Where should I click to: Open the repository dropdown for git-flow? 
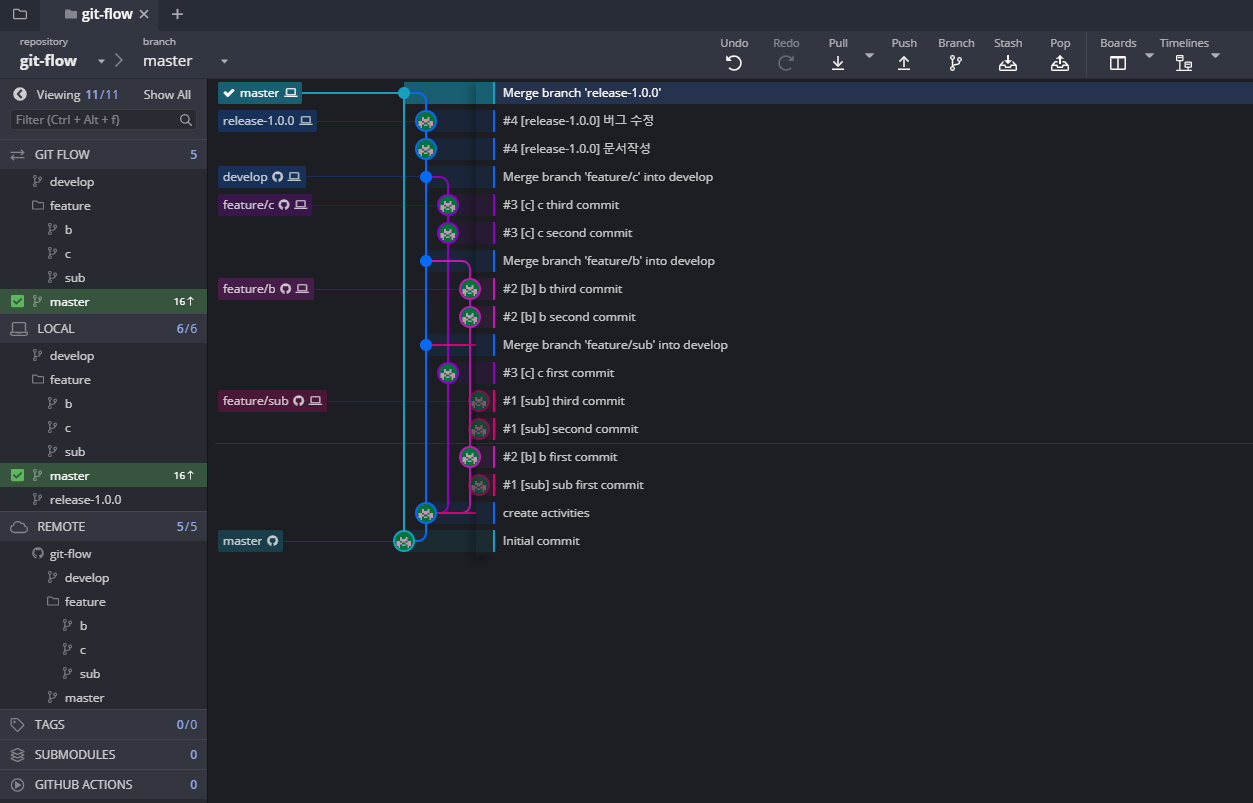pos(100,60)
